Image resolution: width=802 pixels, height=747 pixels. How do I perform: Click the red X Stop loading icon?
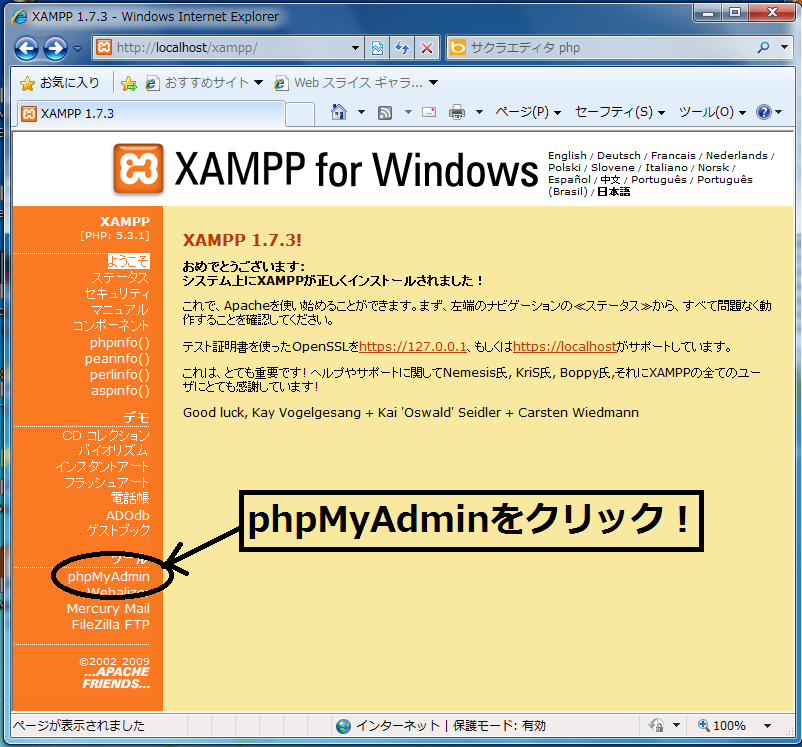click(427, 48)
